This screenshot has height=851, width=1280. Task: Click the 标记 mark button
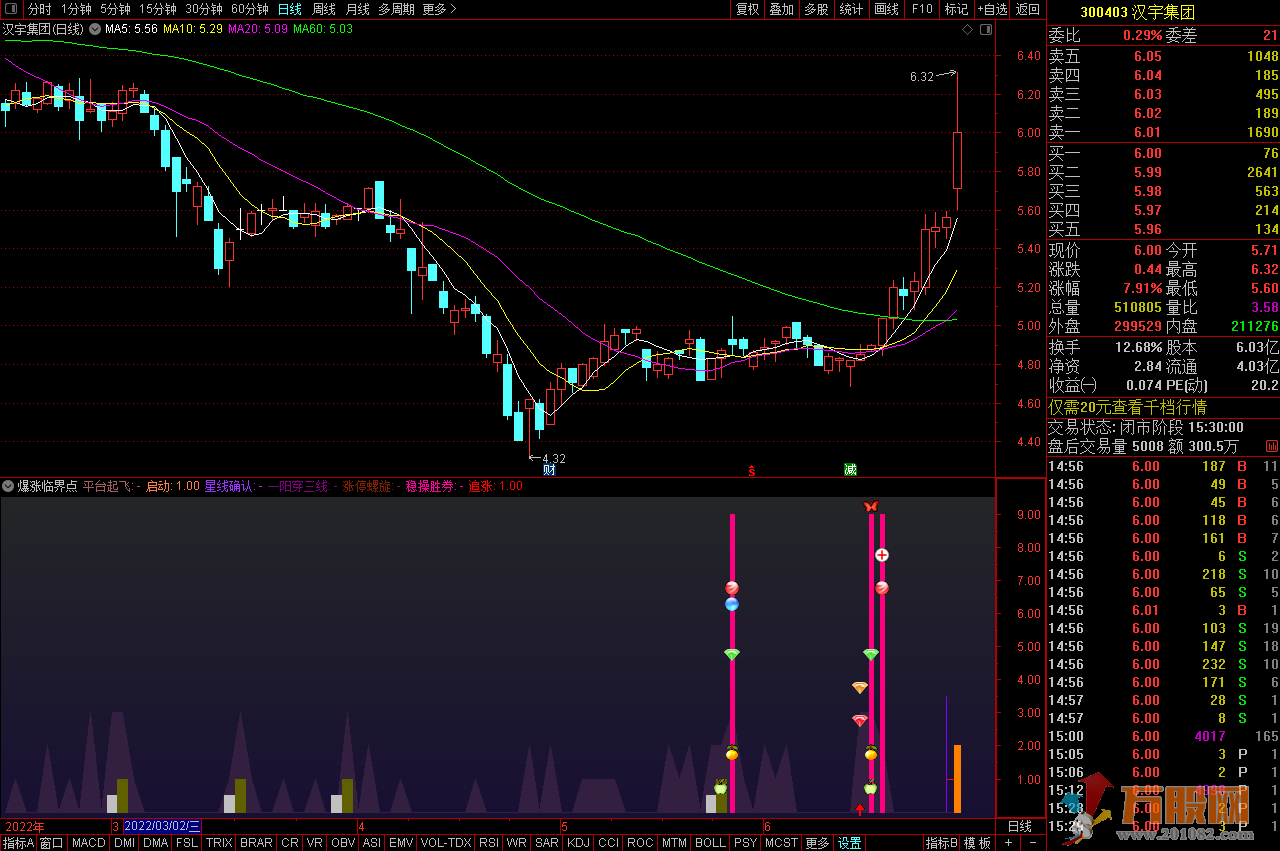[x=957, y=9]
